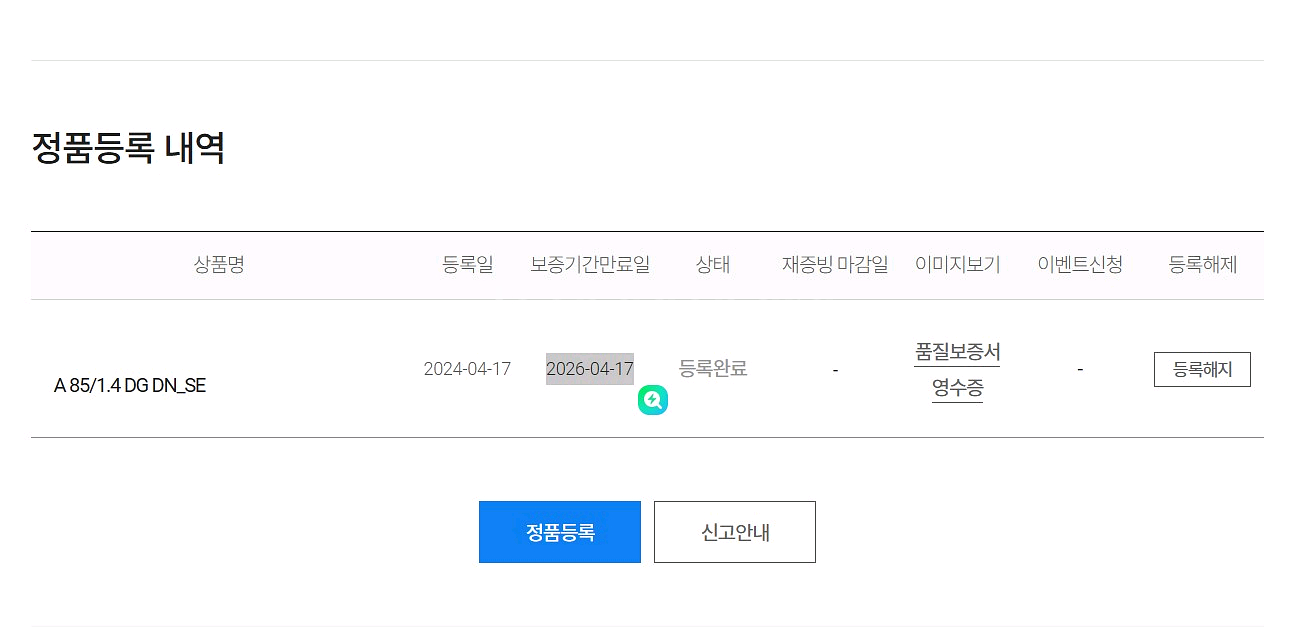
Task: Select the 이미지보기 column header
Action: pos(957,265)
